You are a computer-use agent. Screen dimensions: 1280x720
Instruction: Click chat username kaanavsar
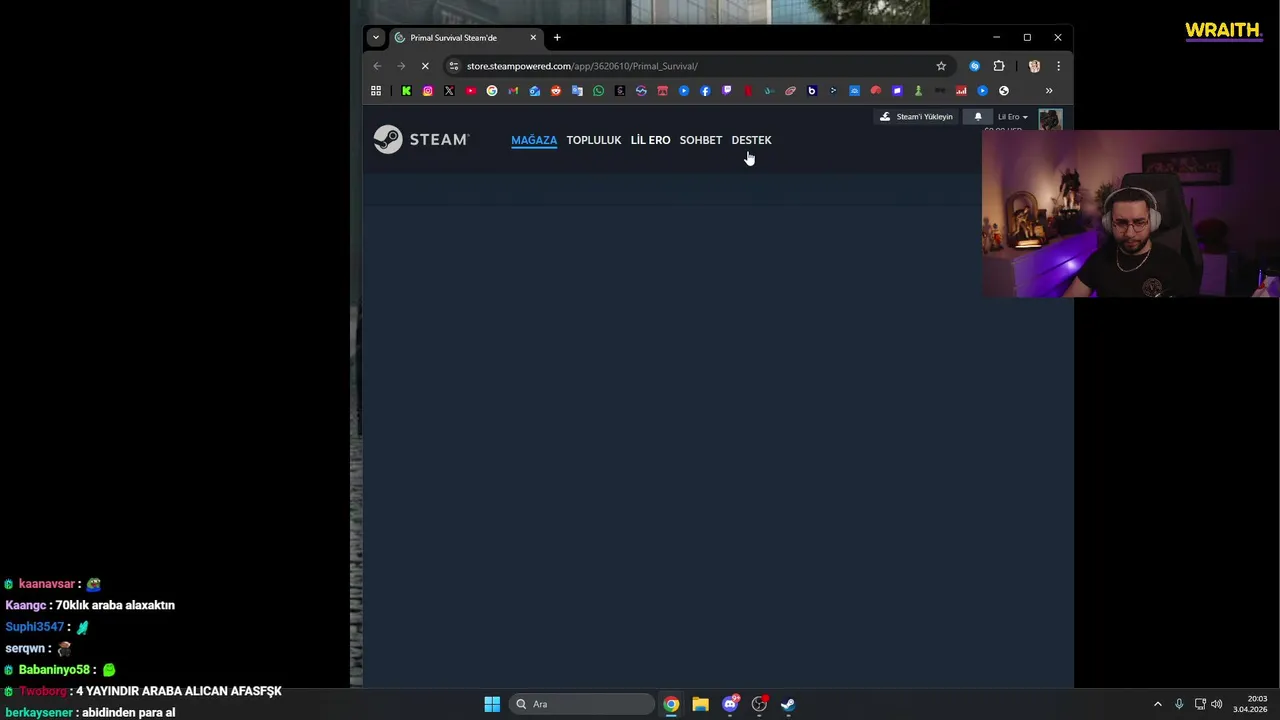pyautogui.click(x=47, y=584)
